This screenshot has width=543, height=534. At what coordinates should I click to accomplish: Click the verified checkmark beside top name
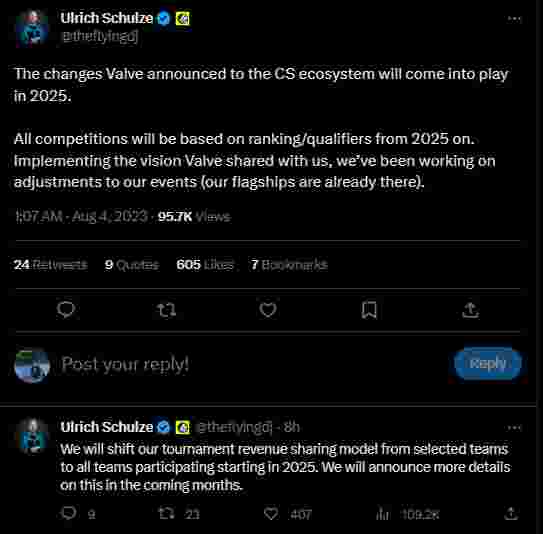click(163, 18)
